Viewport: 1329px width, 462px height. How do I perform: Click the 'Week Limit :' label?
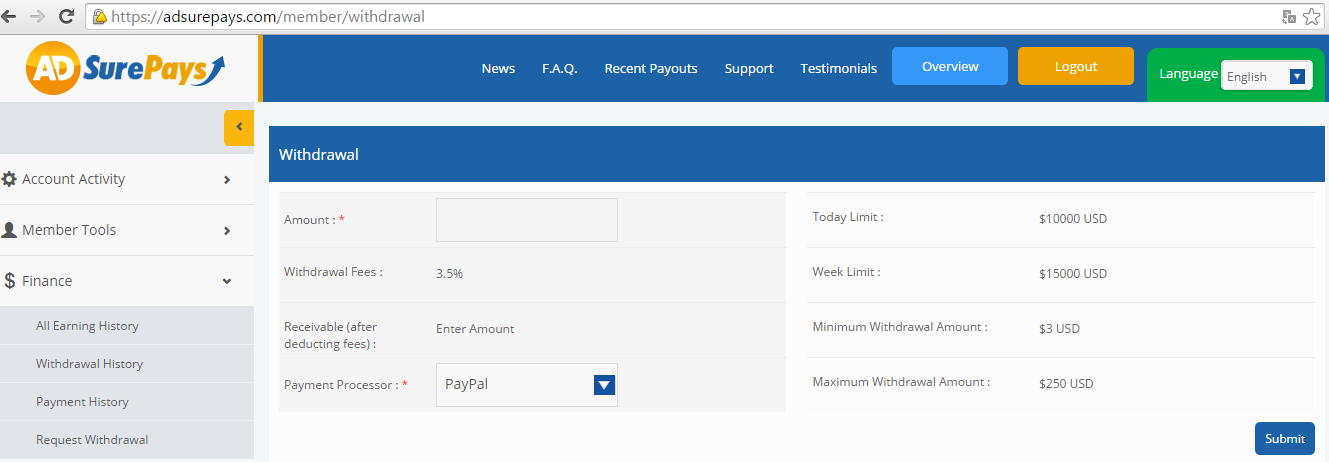coord(847,272)
